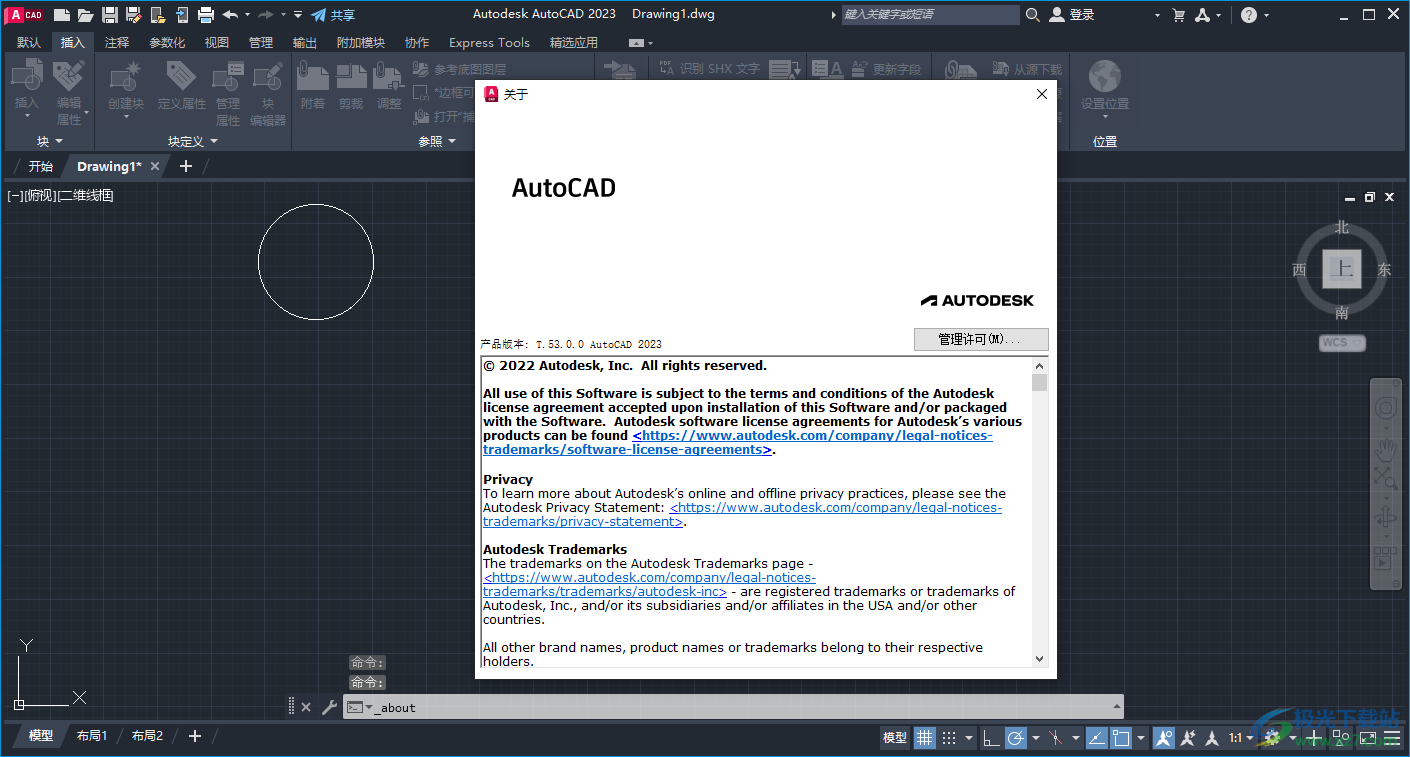
Task: Toggle annotation objects visibility in status bar
Action: 1164,738
